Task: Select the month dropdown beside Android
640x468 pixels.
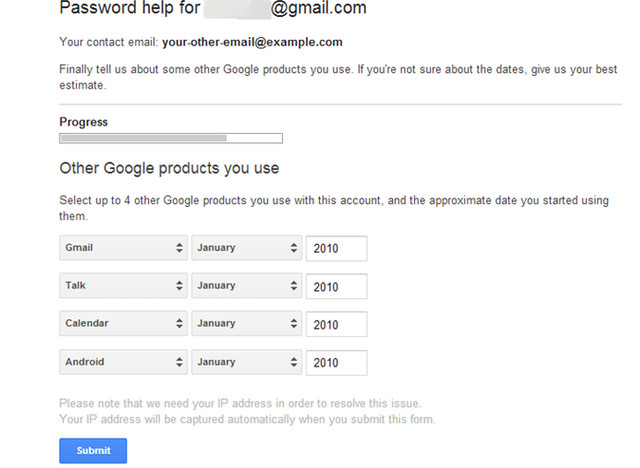Action: pos(246,362)
